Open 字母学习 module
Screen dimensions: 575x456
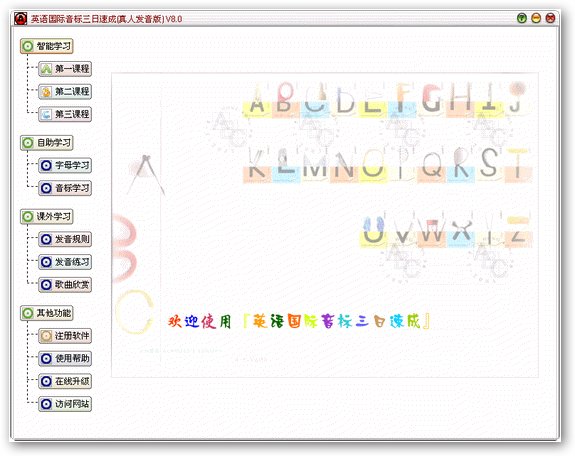(x=65, y=165)
